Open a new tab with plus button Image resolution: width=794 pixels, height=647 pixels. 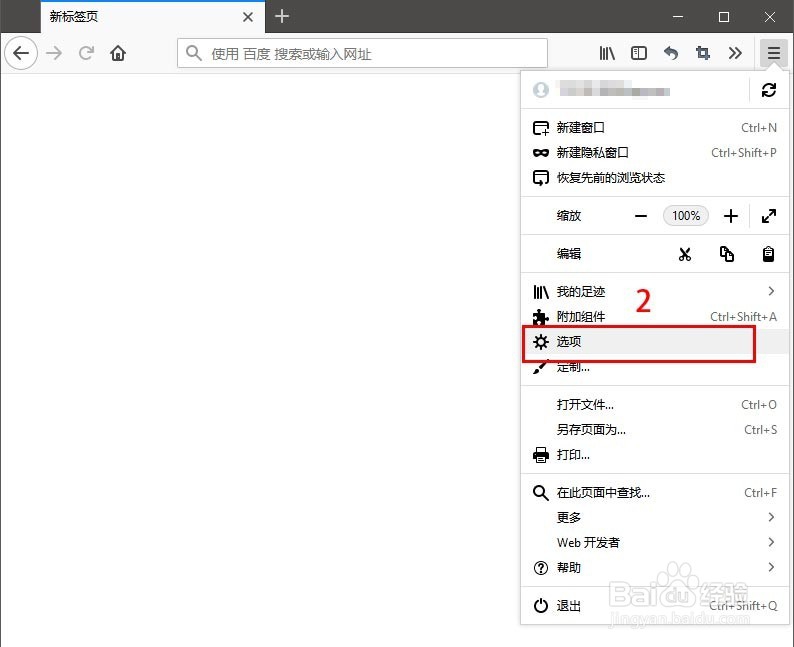click(282, 17)
